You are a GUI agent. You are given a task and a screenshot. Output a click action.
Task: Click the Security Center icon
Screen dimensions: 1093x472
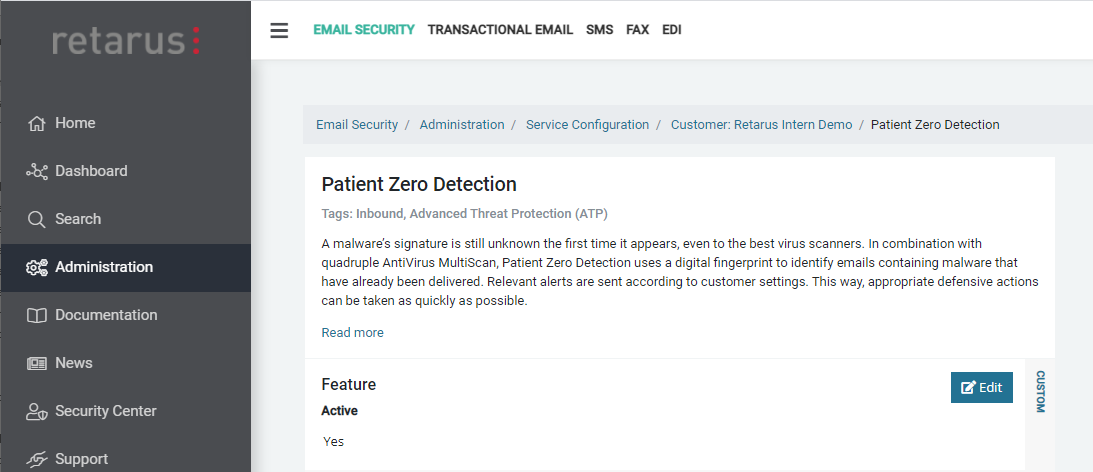pyautogui.click(x=37, y=412)
